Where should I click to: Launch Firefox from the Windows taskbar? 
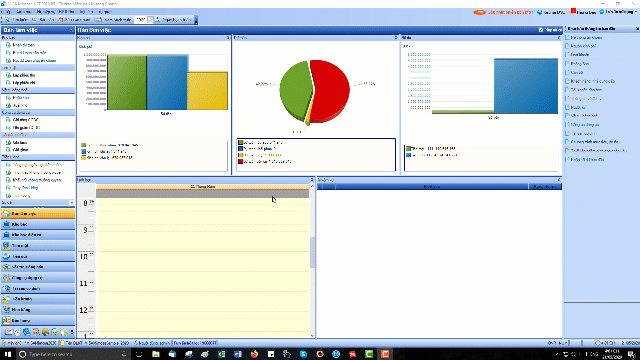[x=254, y=354]
